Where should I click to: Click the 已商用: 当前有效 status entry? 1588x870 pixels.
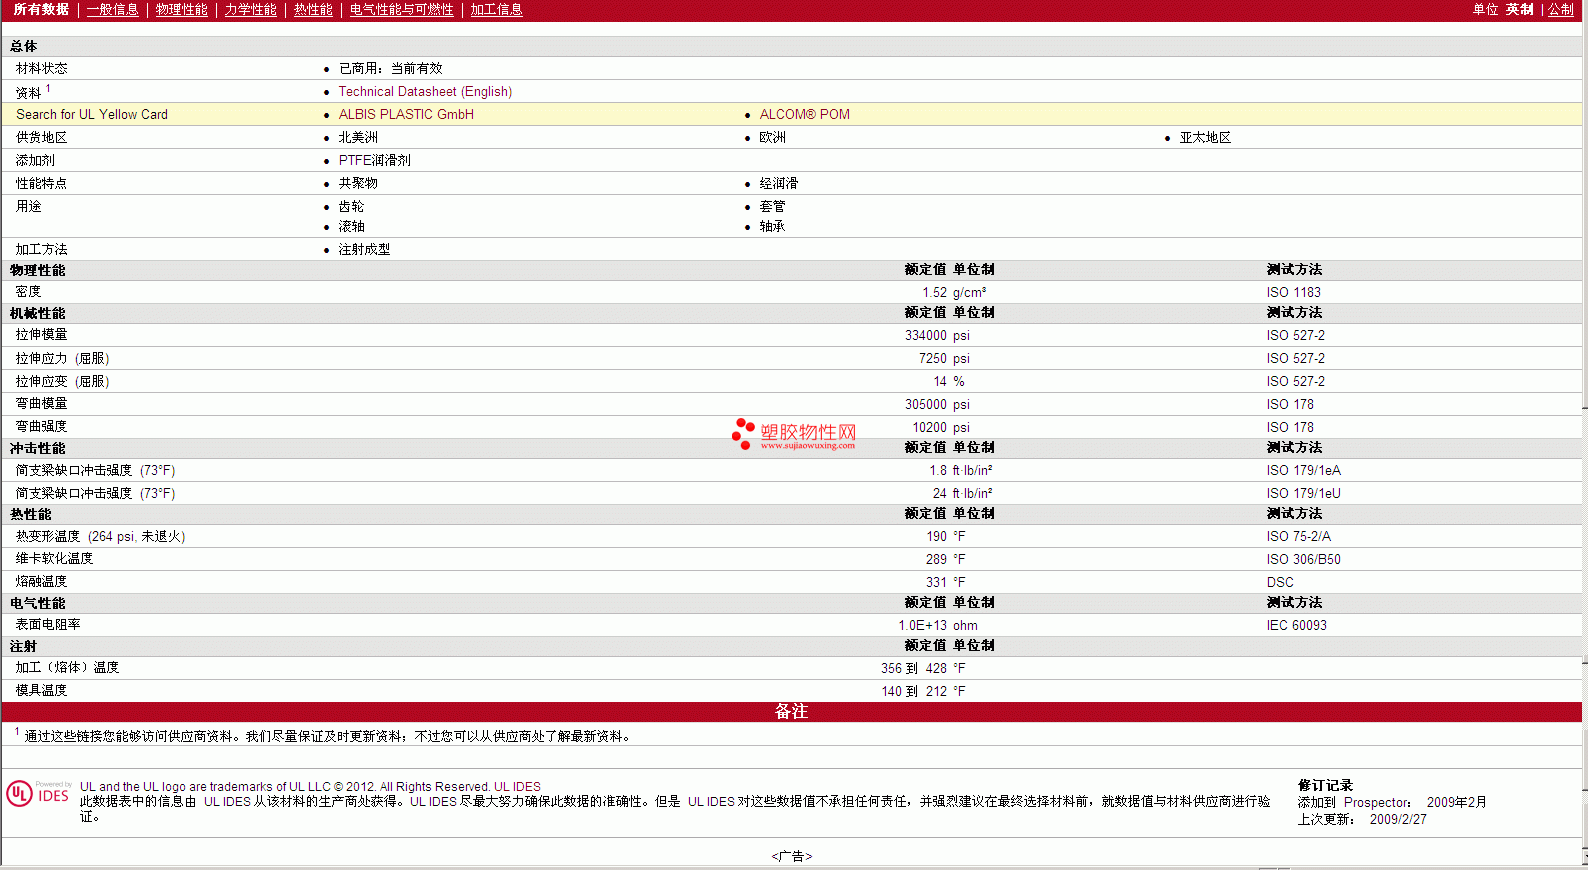(390, 68)
